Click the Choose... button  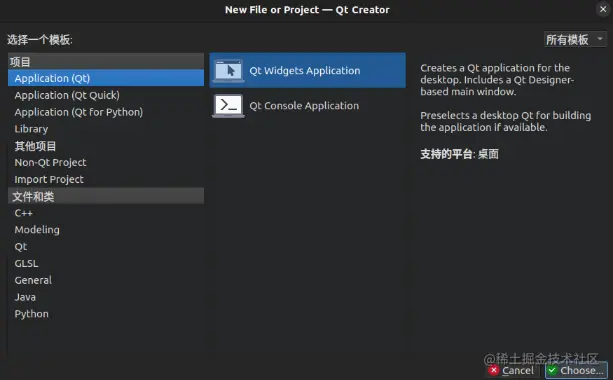point(576,370)
